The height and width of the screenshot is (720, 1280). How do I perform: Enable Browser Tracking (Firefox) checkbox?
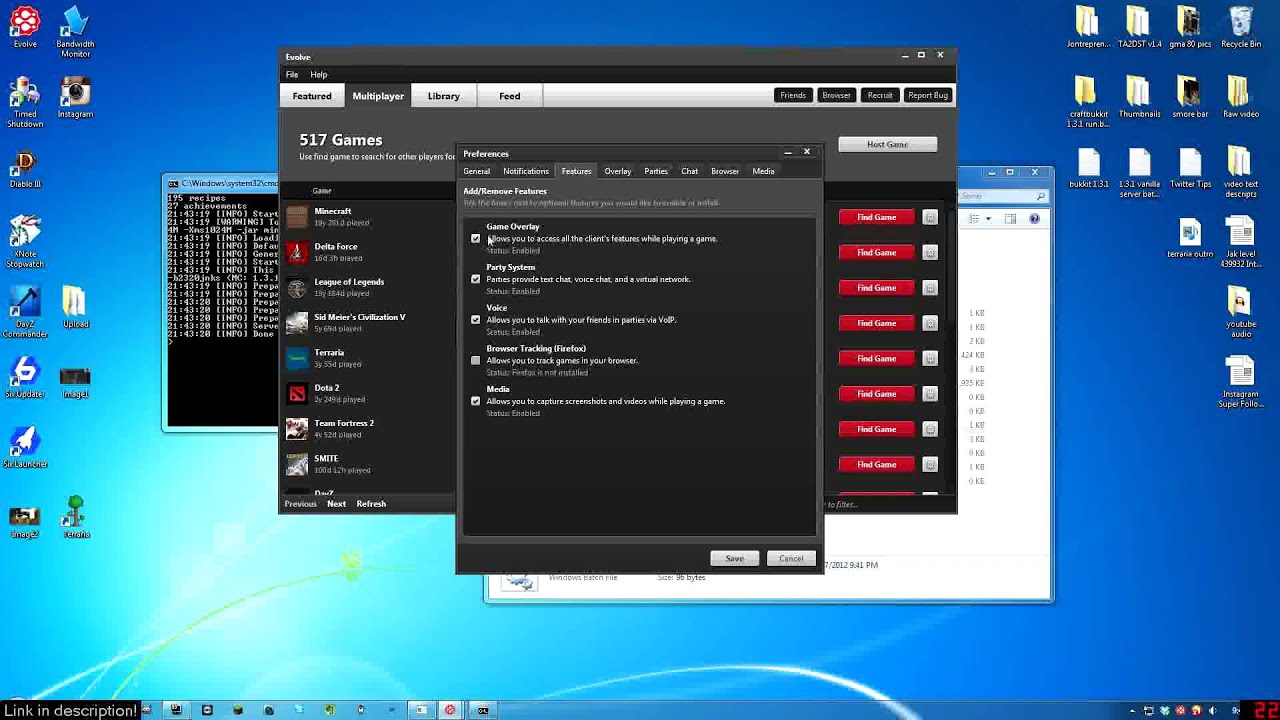[x=475, y=361]
